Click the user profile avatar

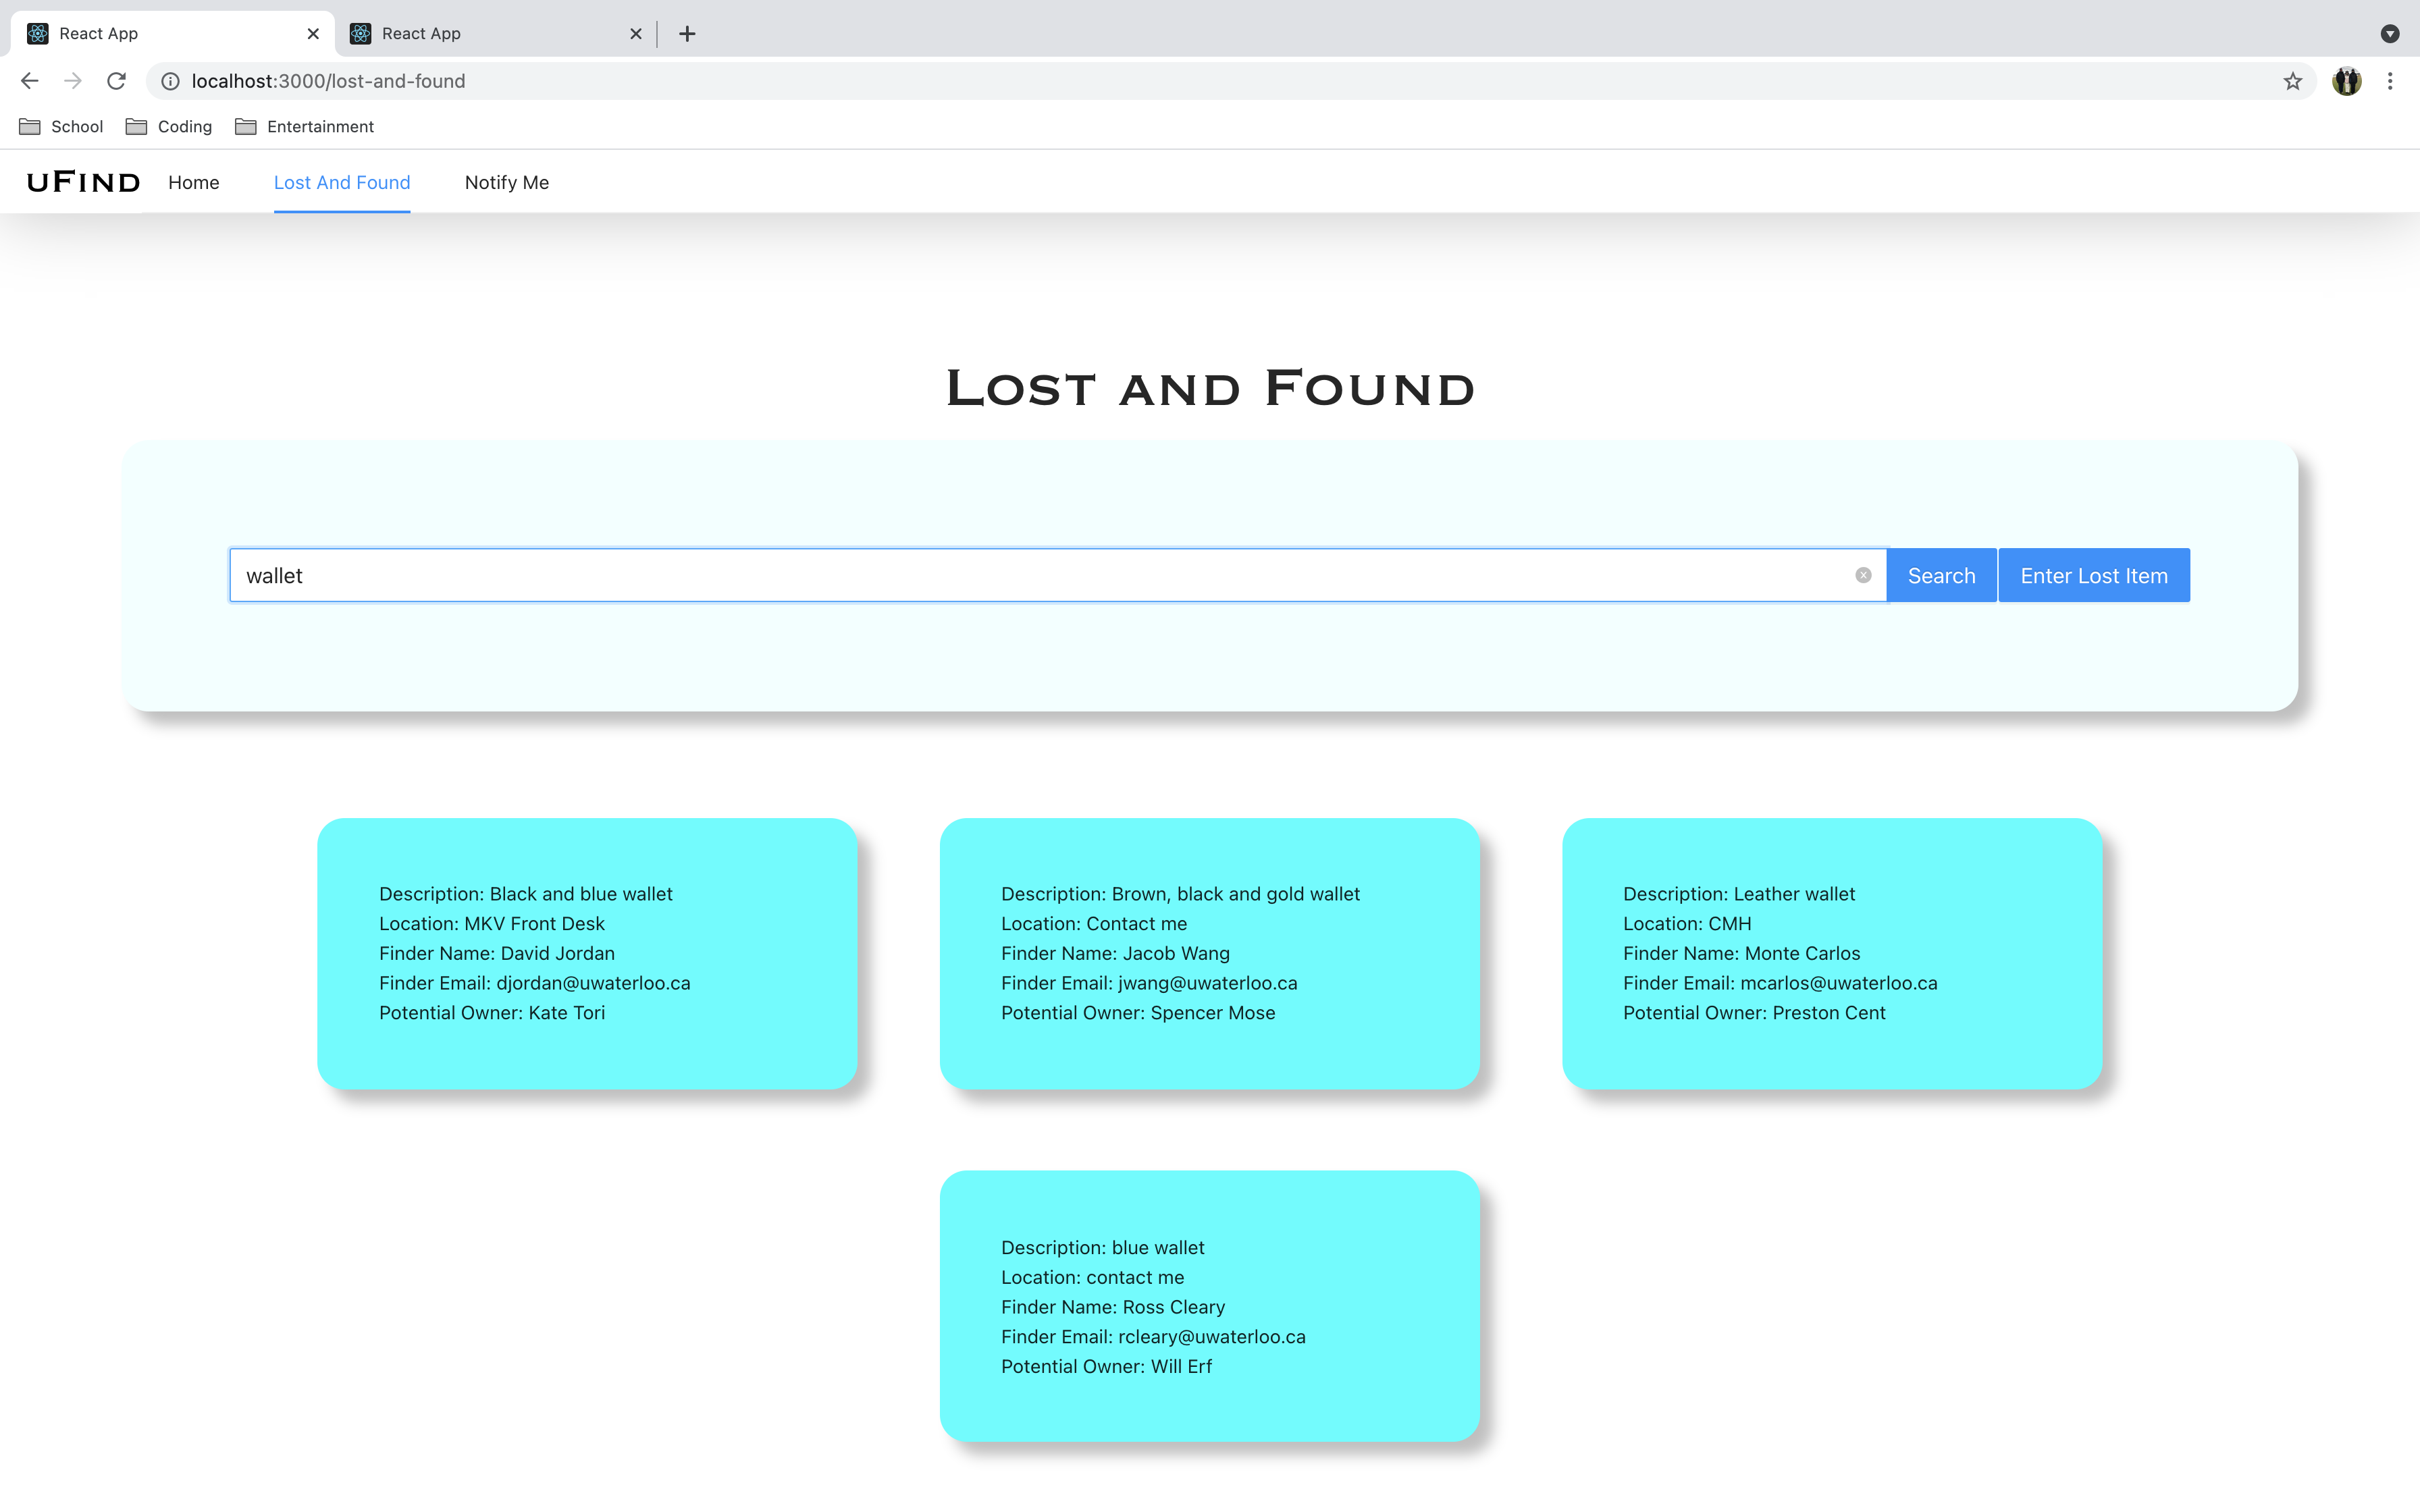point(2346,81)
